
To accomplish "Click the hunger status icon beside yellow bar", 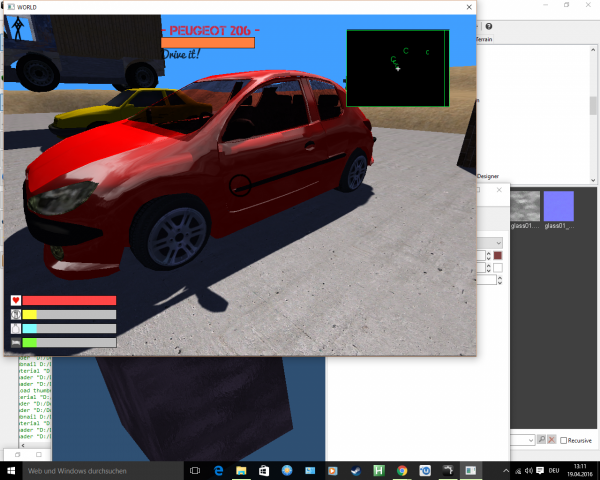I will (x=16, y=314).
